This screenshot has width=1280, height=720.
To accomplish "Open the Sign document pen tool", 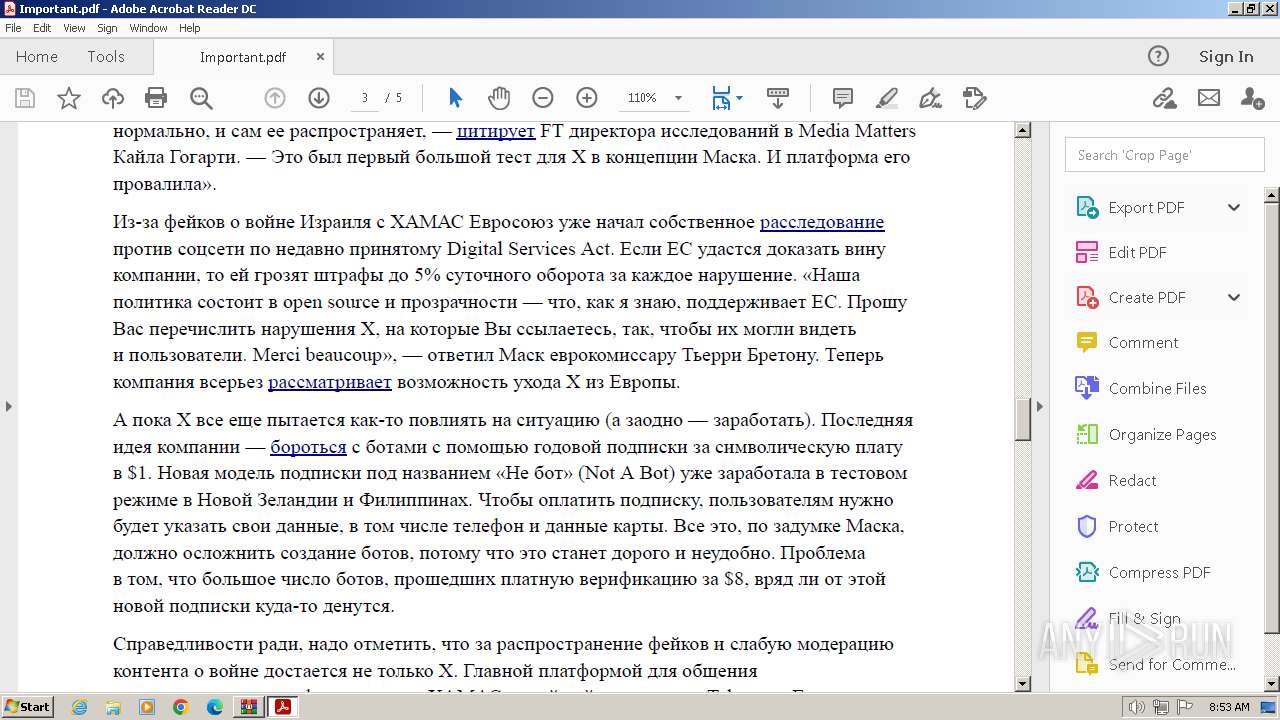I will coord(931,98).
